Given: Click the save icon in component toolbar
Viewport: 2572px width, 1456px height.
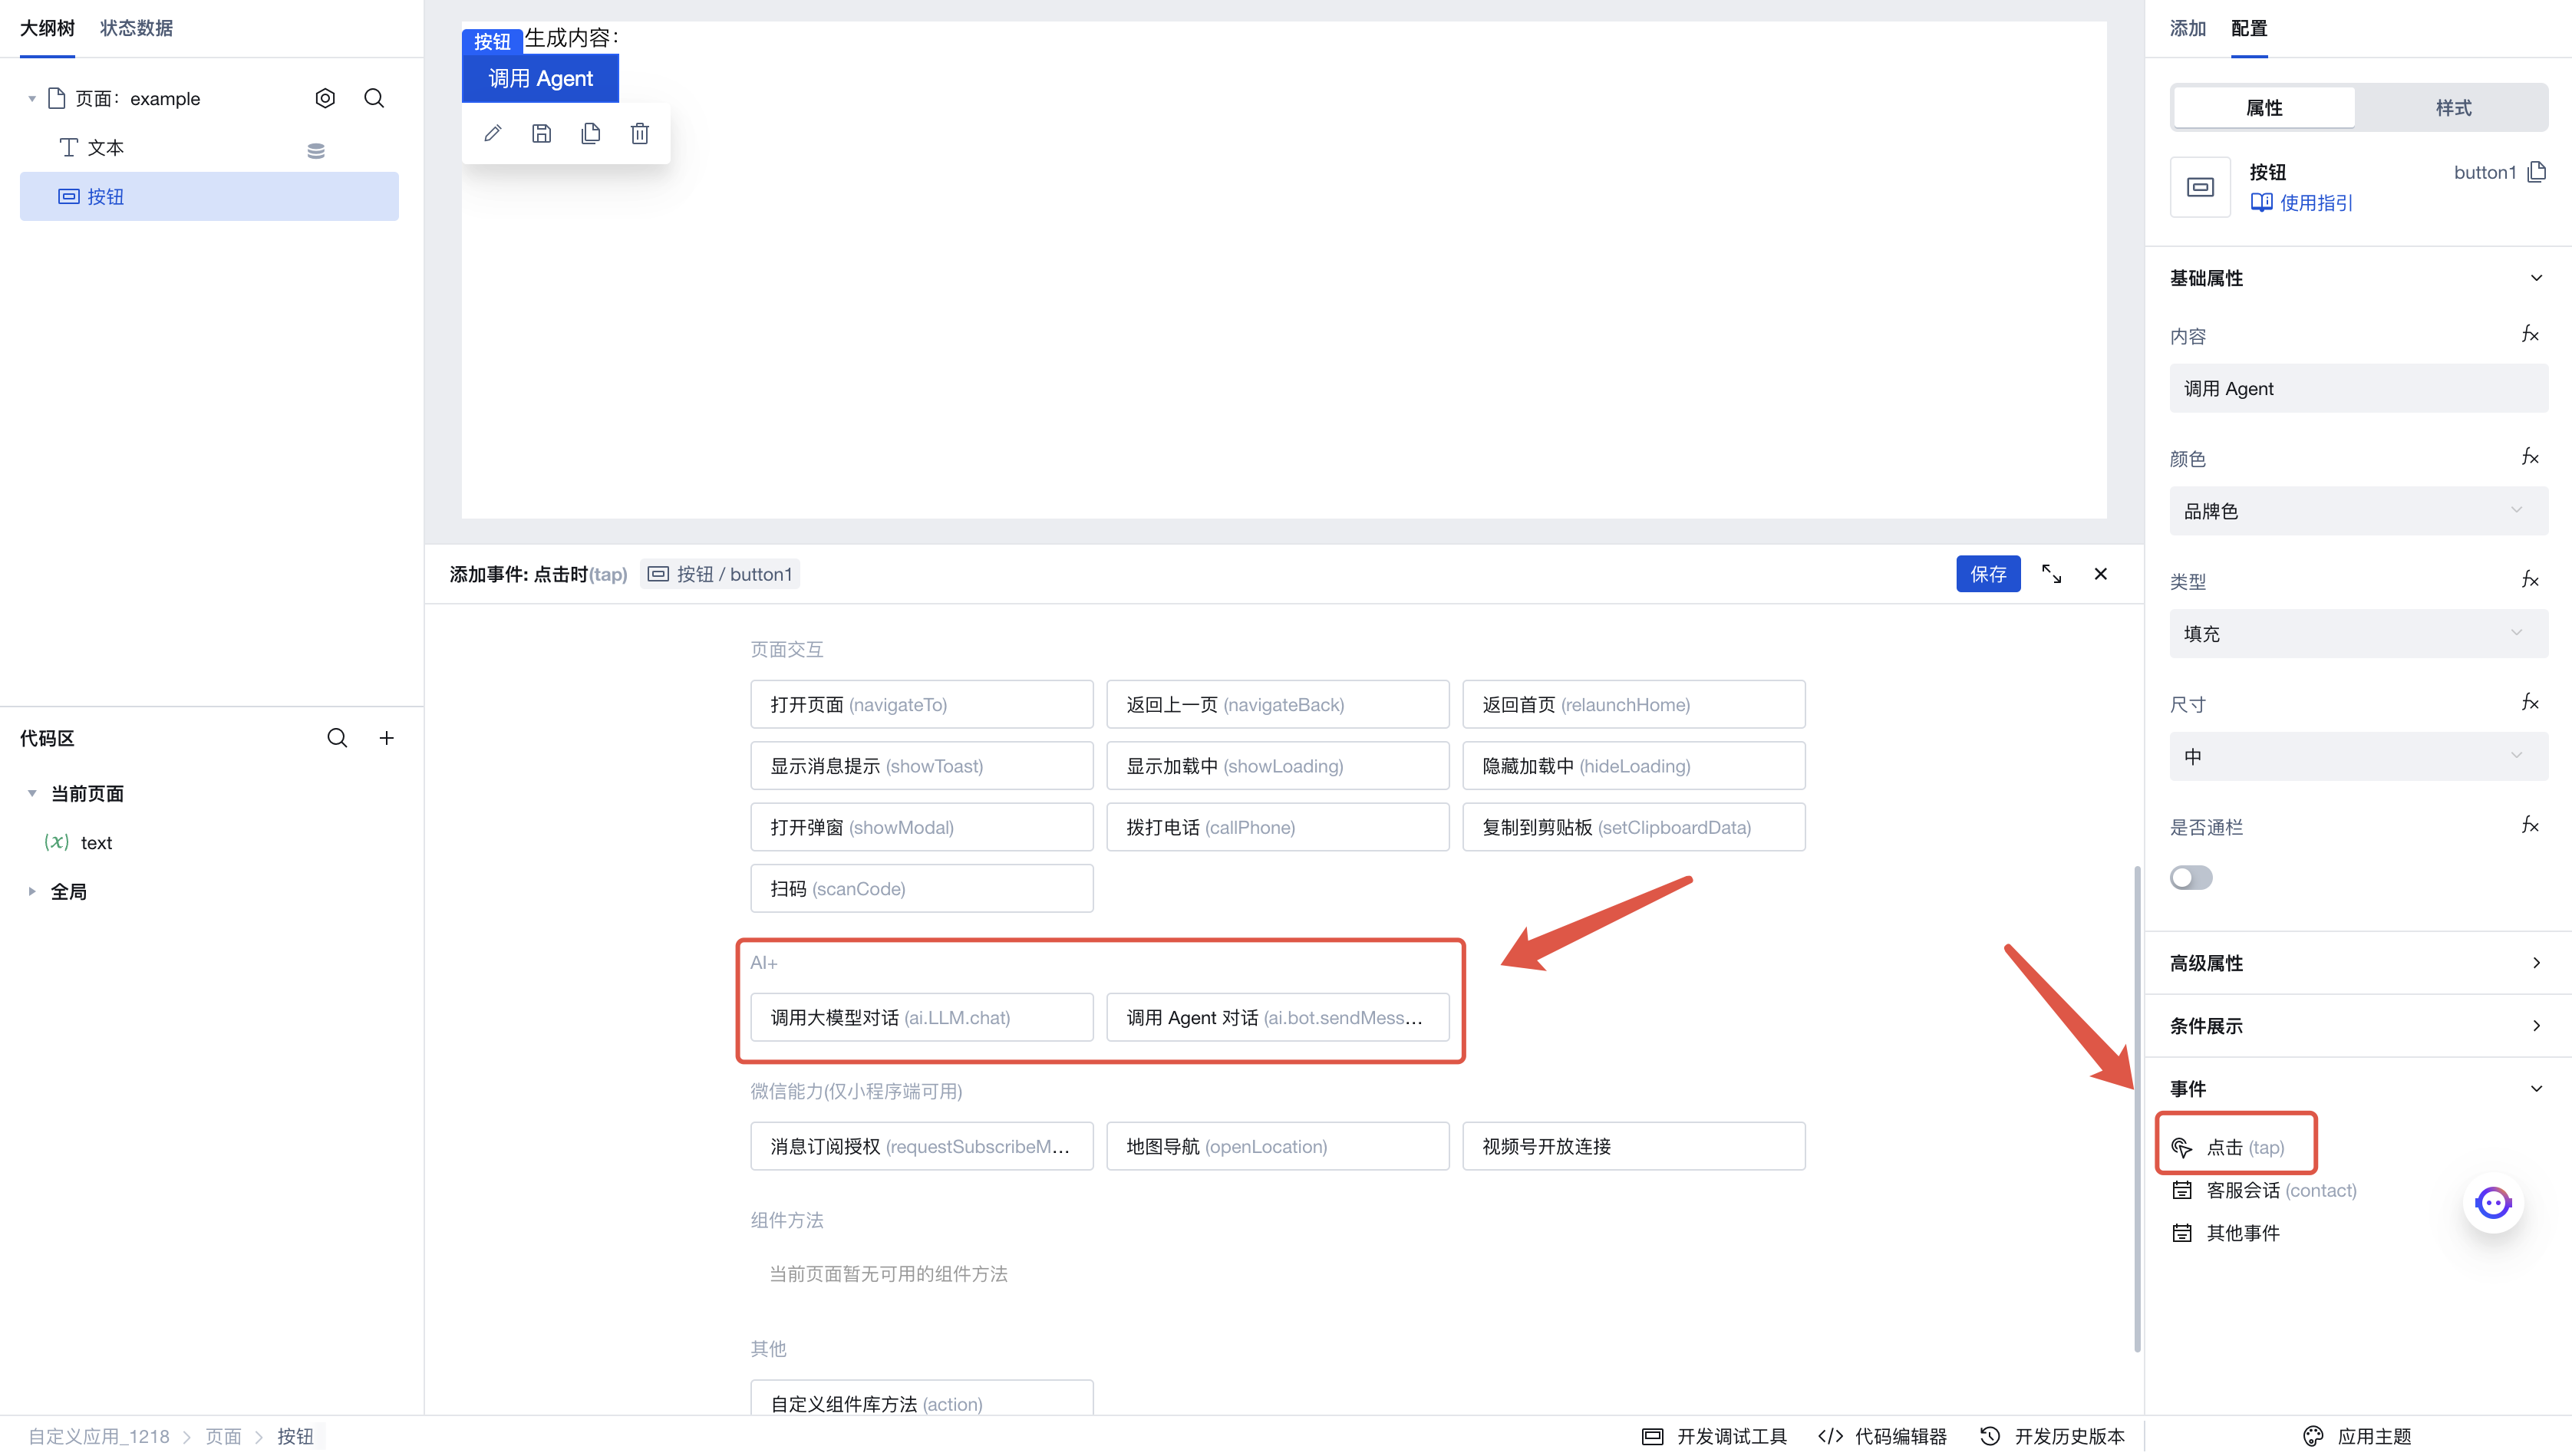Looking at the screenshot, I should coord(541,133).
